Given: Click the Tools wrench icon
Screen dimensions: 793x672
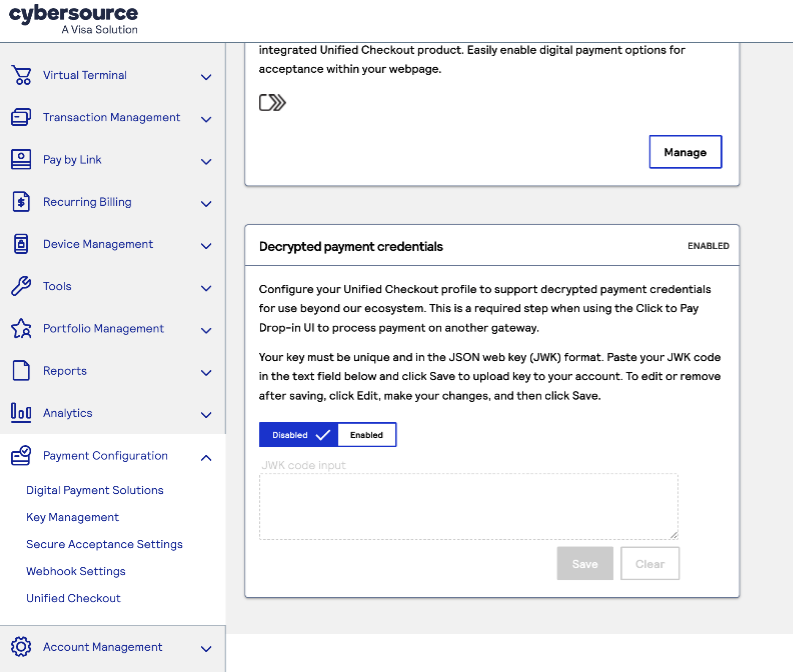Looking at the screenshot, I should point(21,287).
